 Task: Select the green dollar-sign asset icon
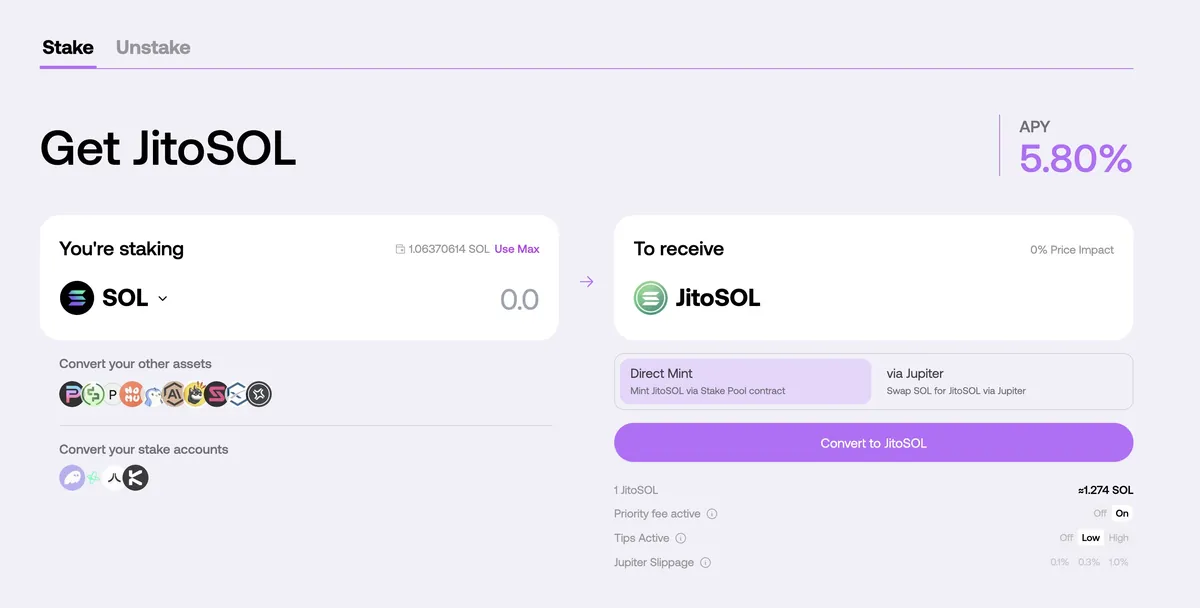(x=93, y=394)
